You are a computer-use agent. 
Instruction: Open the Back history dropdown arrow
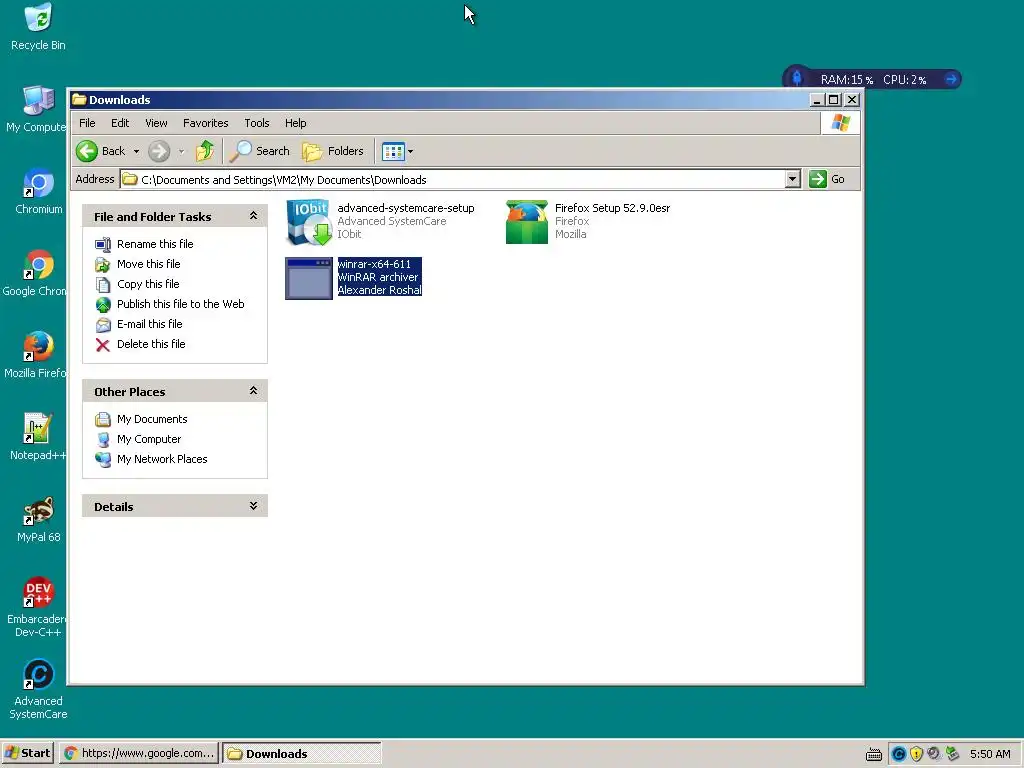pyautogui.click(x=136, y=152)
